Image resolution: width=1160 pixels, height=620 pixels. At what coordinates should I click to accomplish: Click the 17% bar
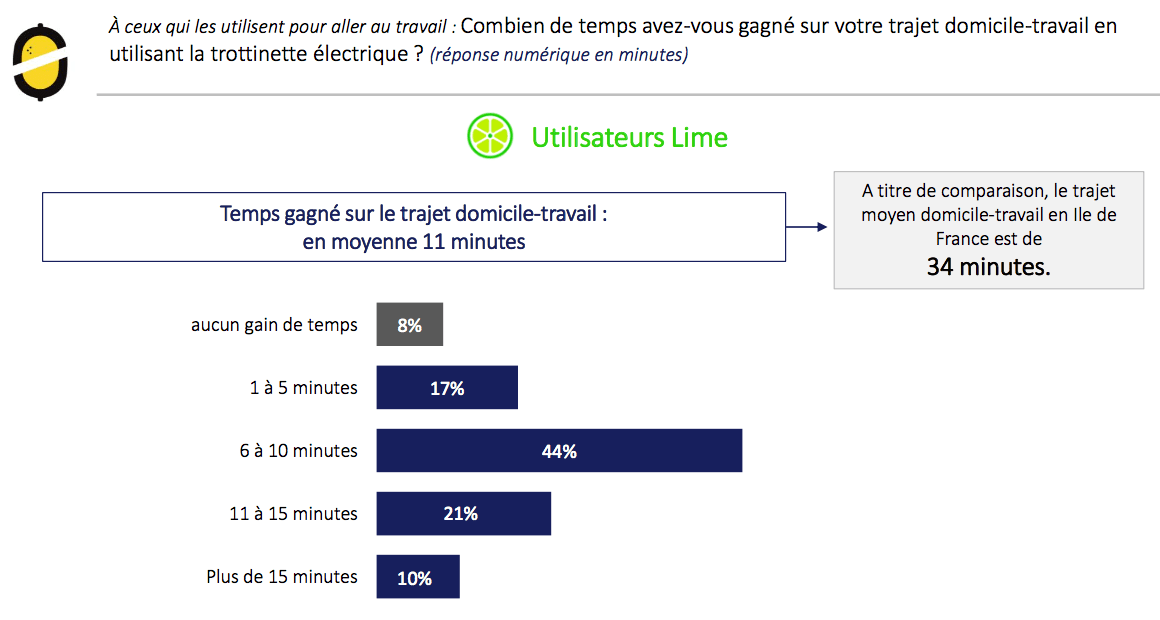(x=447, y=387)
